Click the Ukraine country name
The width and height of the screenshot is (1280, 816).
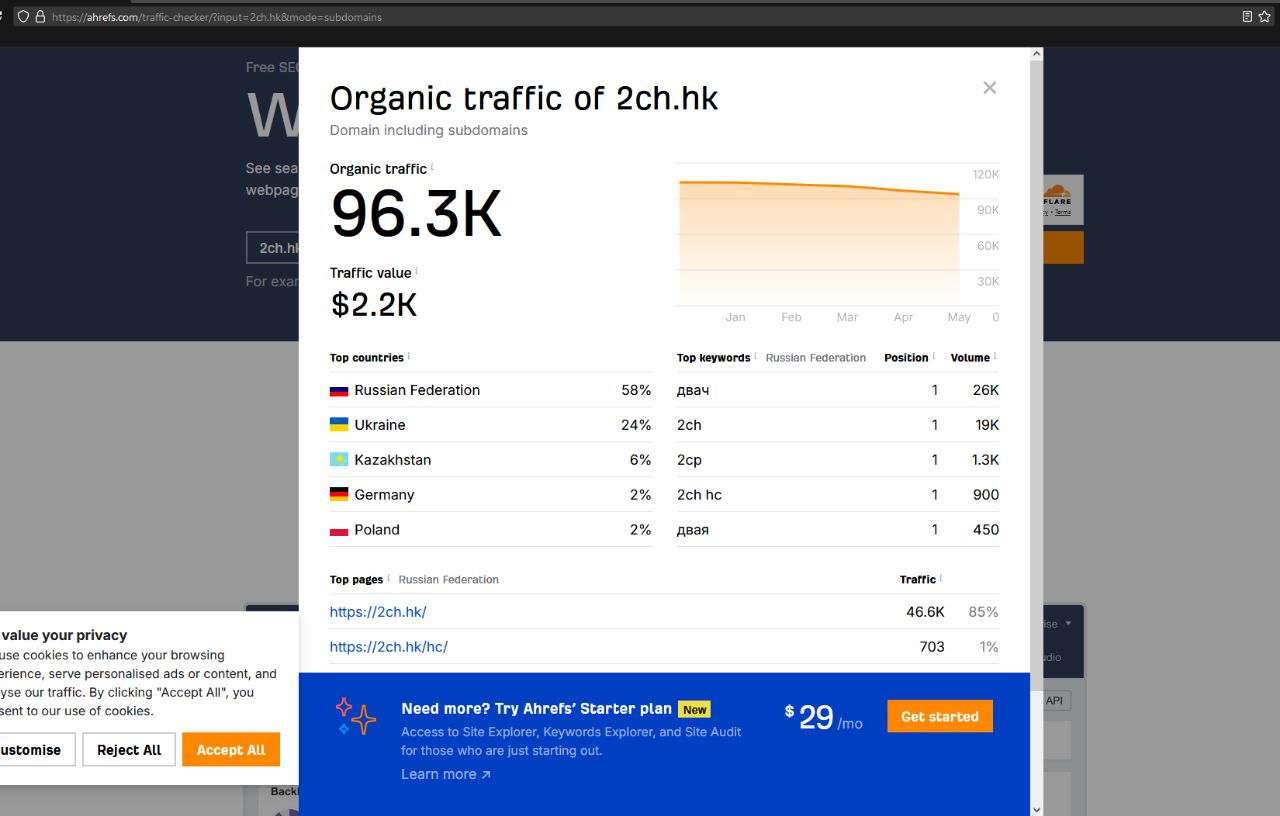coord(380,425)
